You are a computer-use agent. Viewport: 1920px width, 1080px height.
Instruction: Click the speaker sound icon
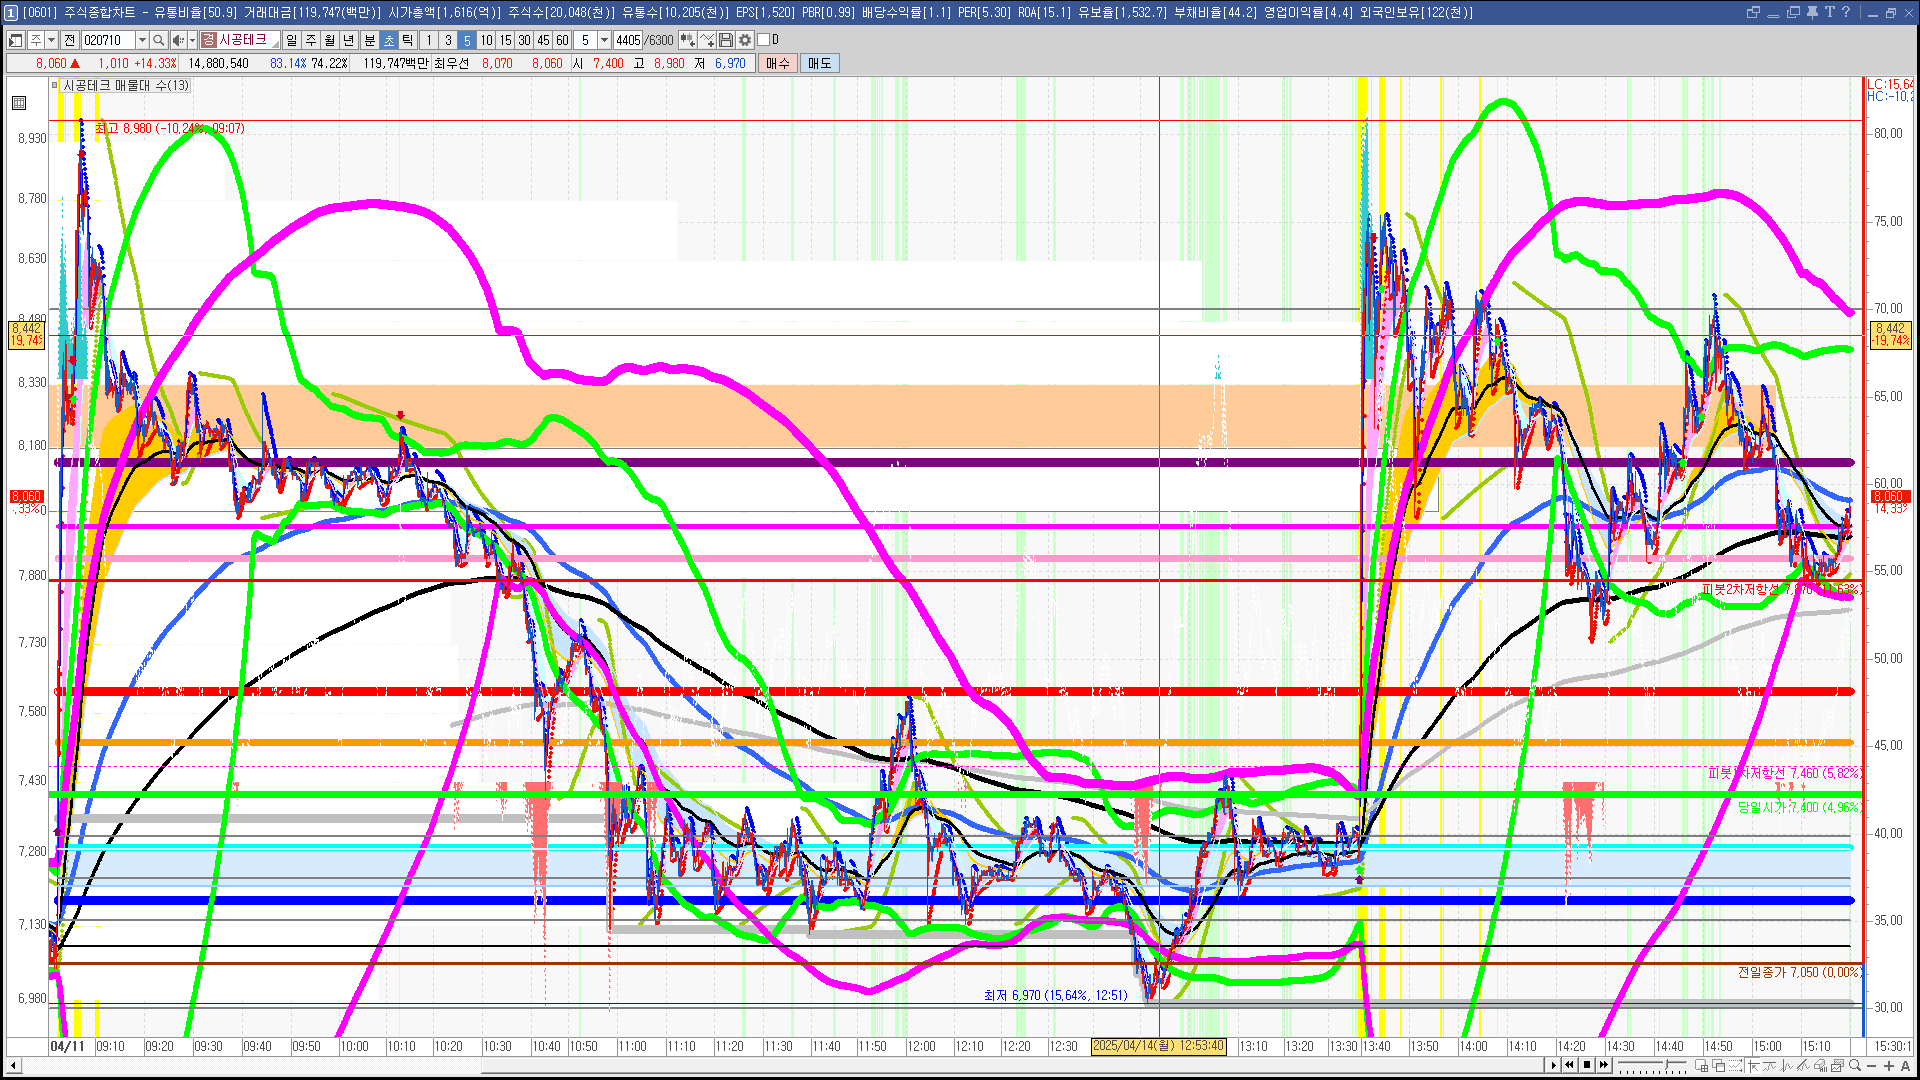tap(178, 40)
